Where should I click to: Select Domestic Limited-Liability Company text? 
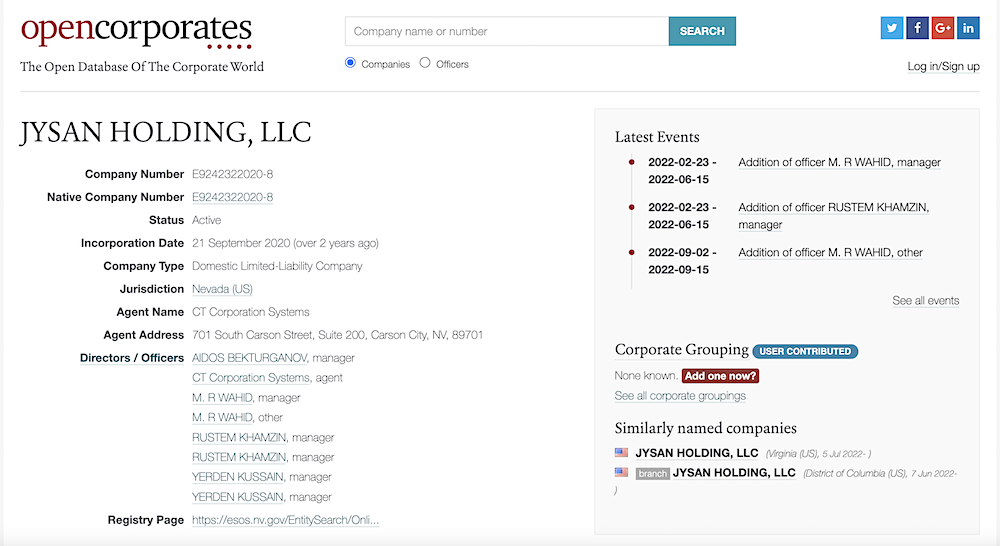(277, 266)
